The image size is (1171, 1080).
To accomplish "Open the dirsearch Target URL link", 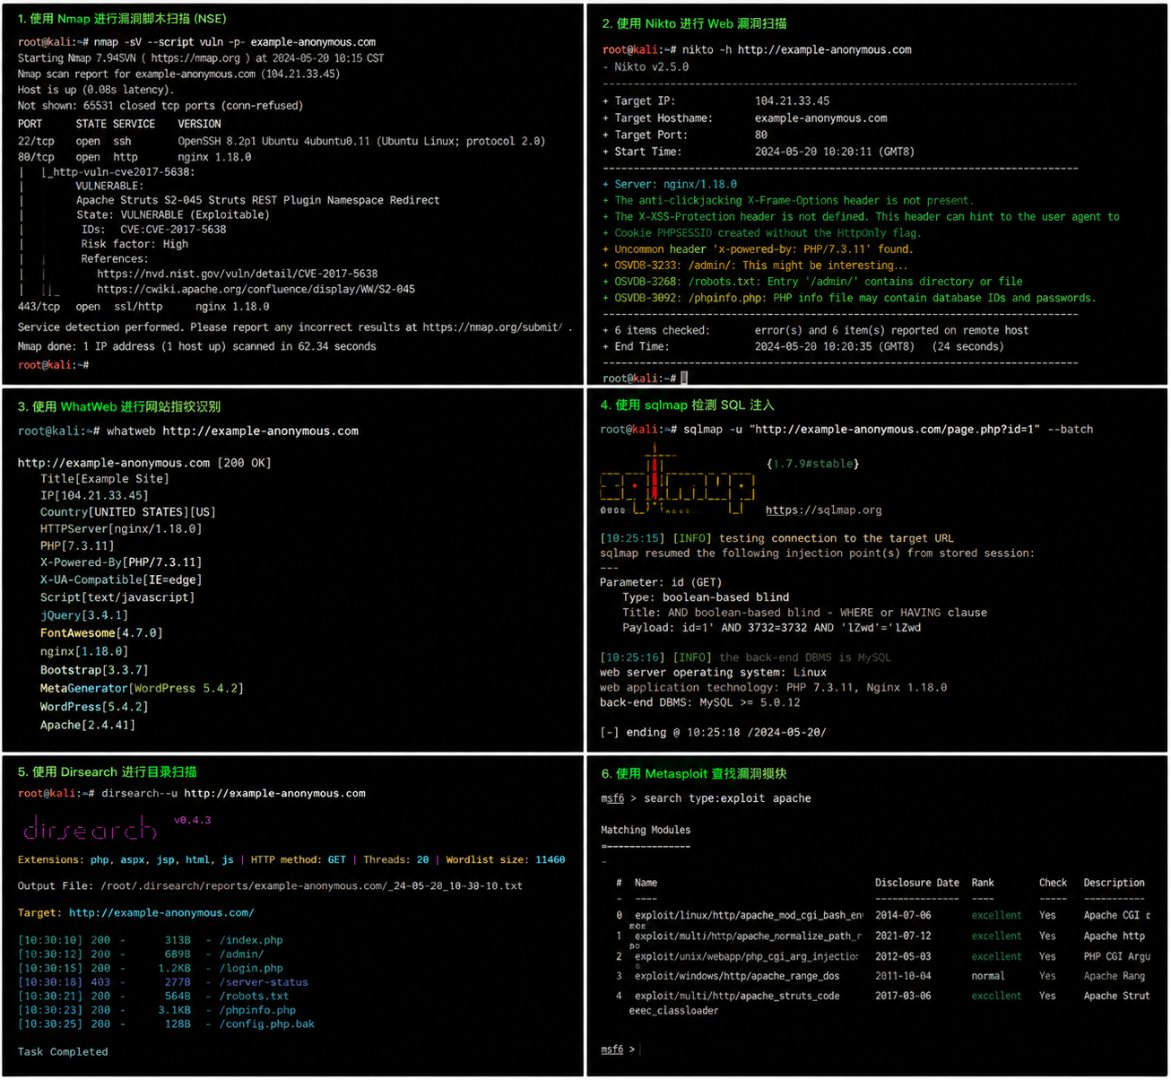I will [161, 913].
